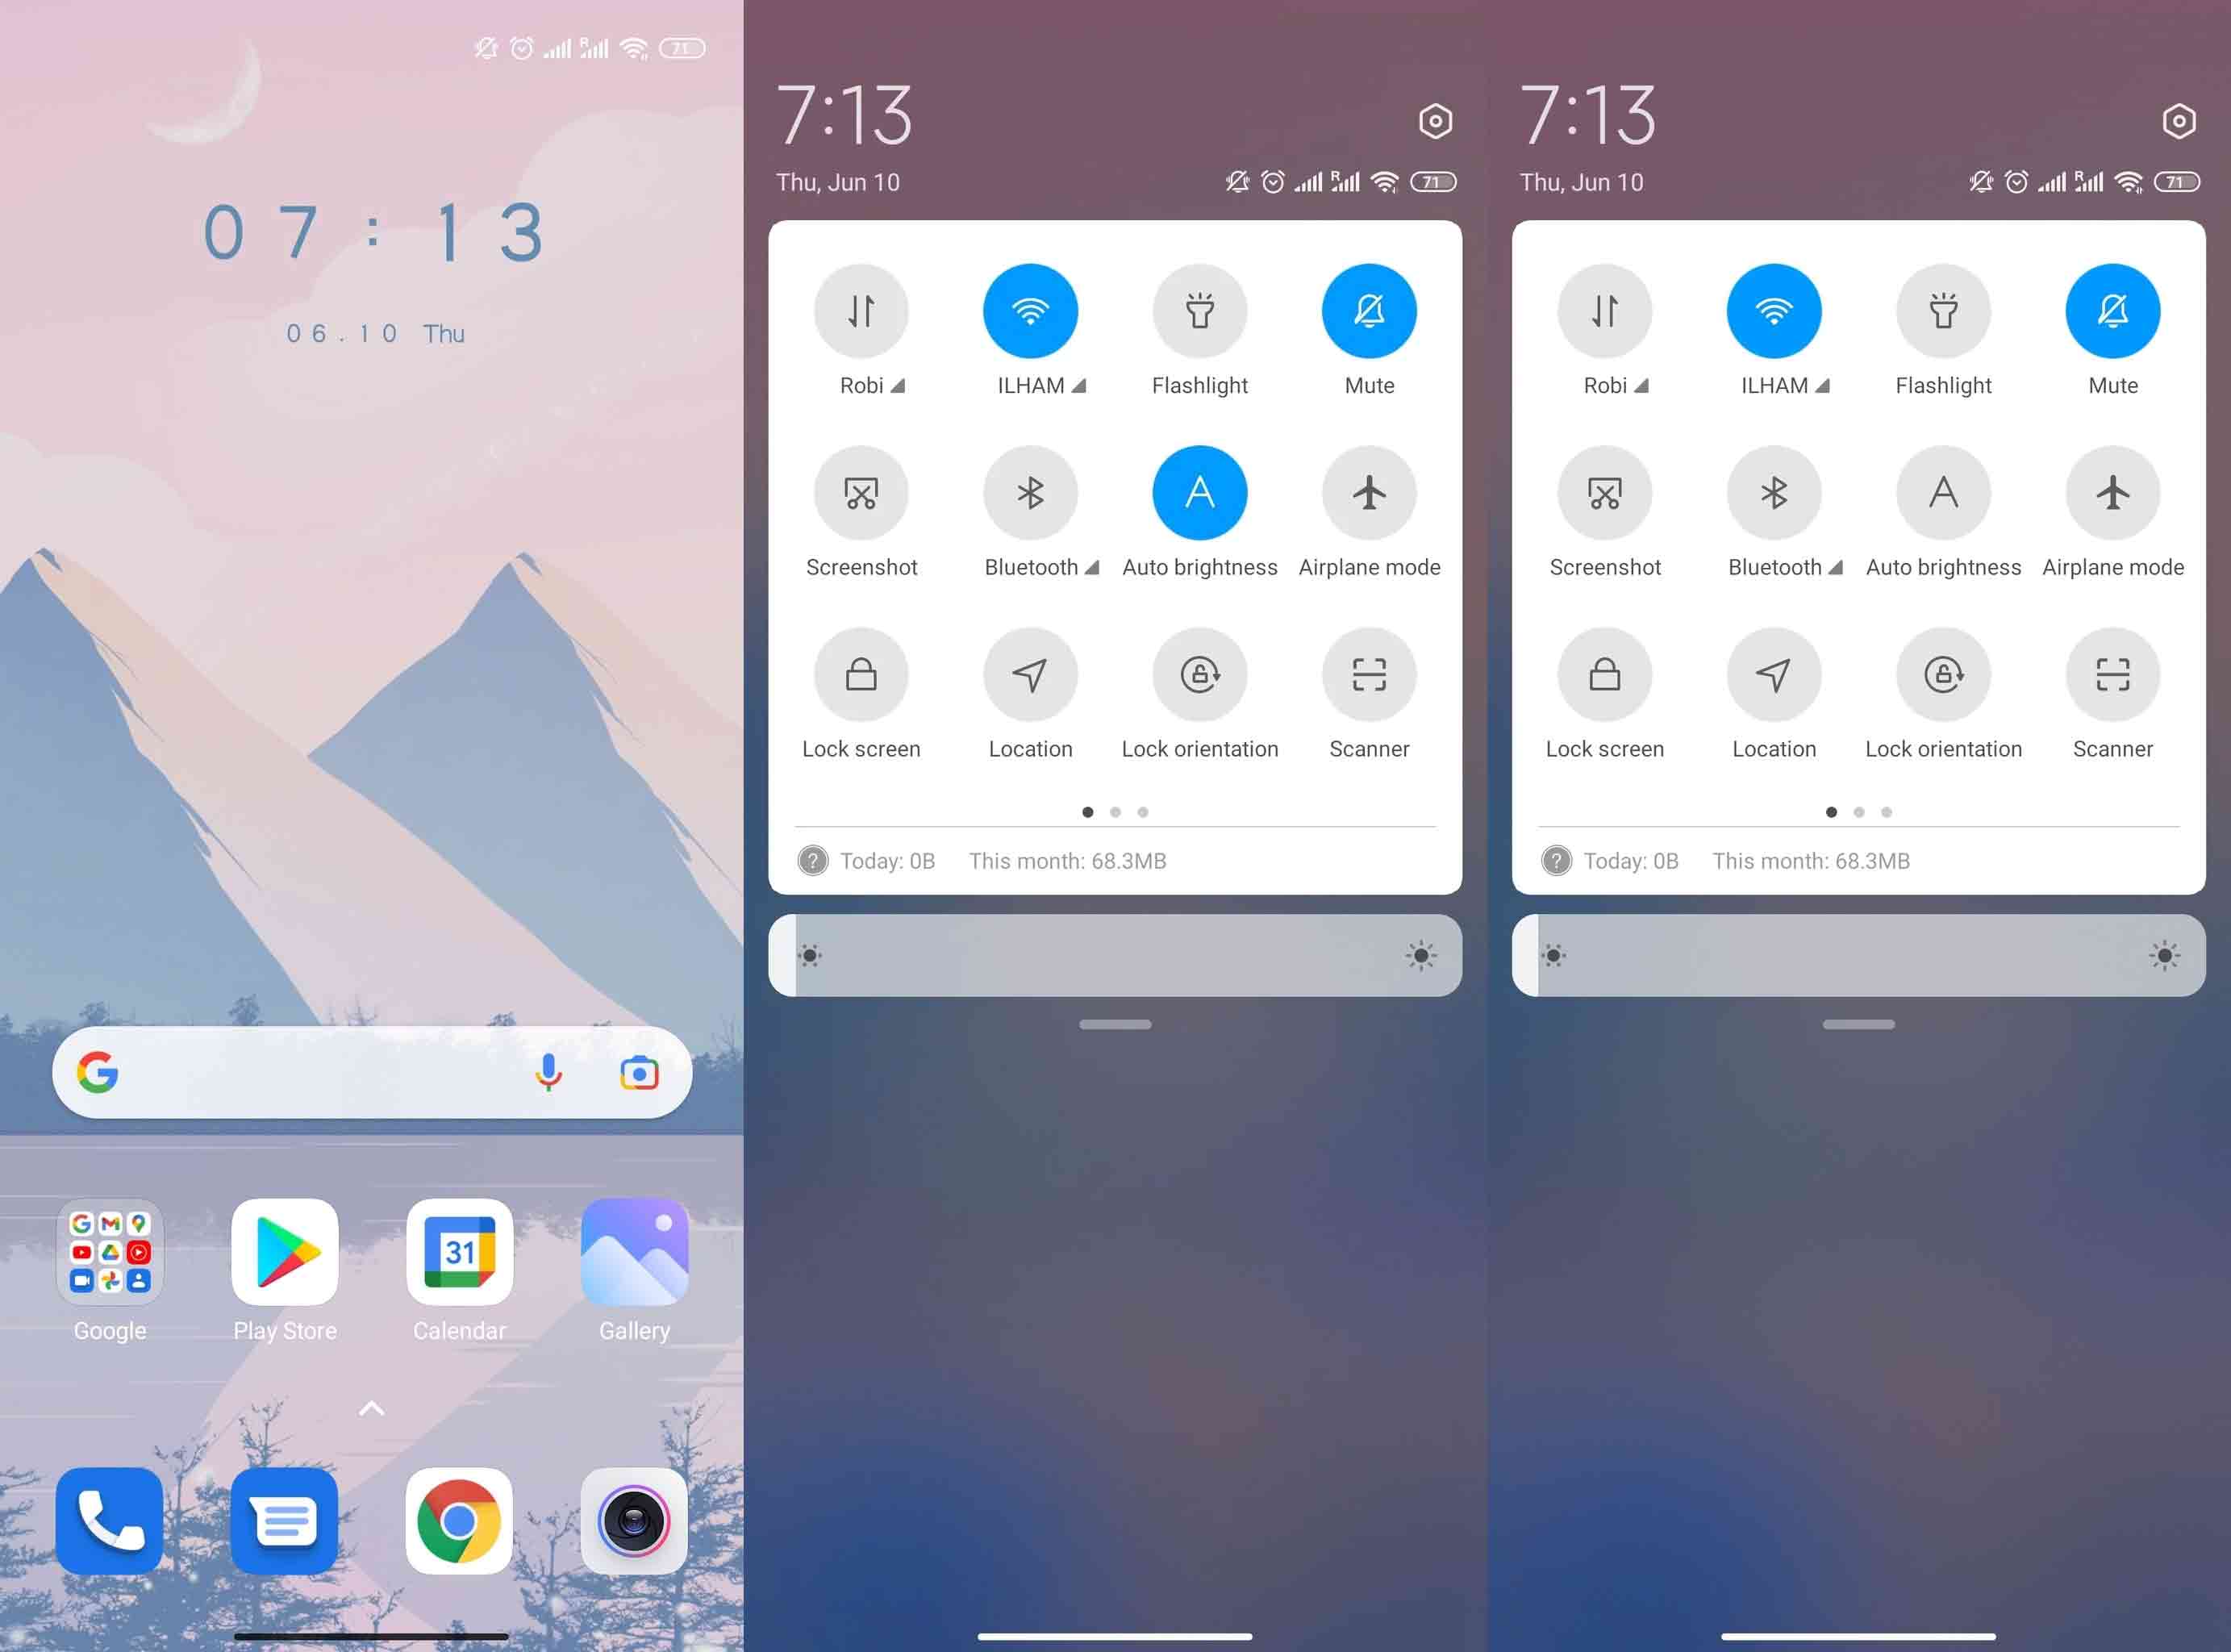Tap the Location quick toggle
Image resolution: width=2231 pixels, height=1652 pixels.
[x=1031, y=674]
